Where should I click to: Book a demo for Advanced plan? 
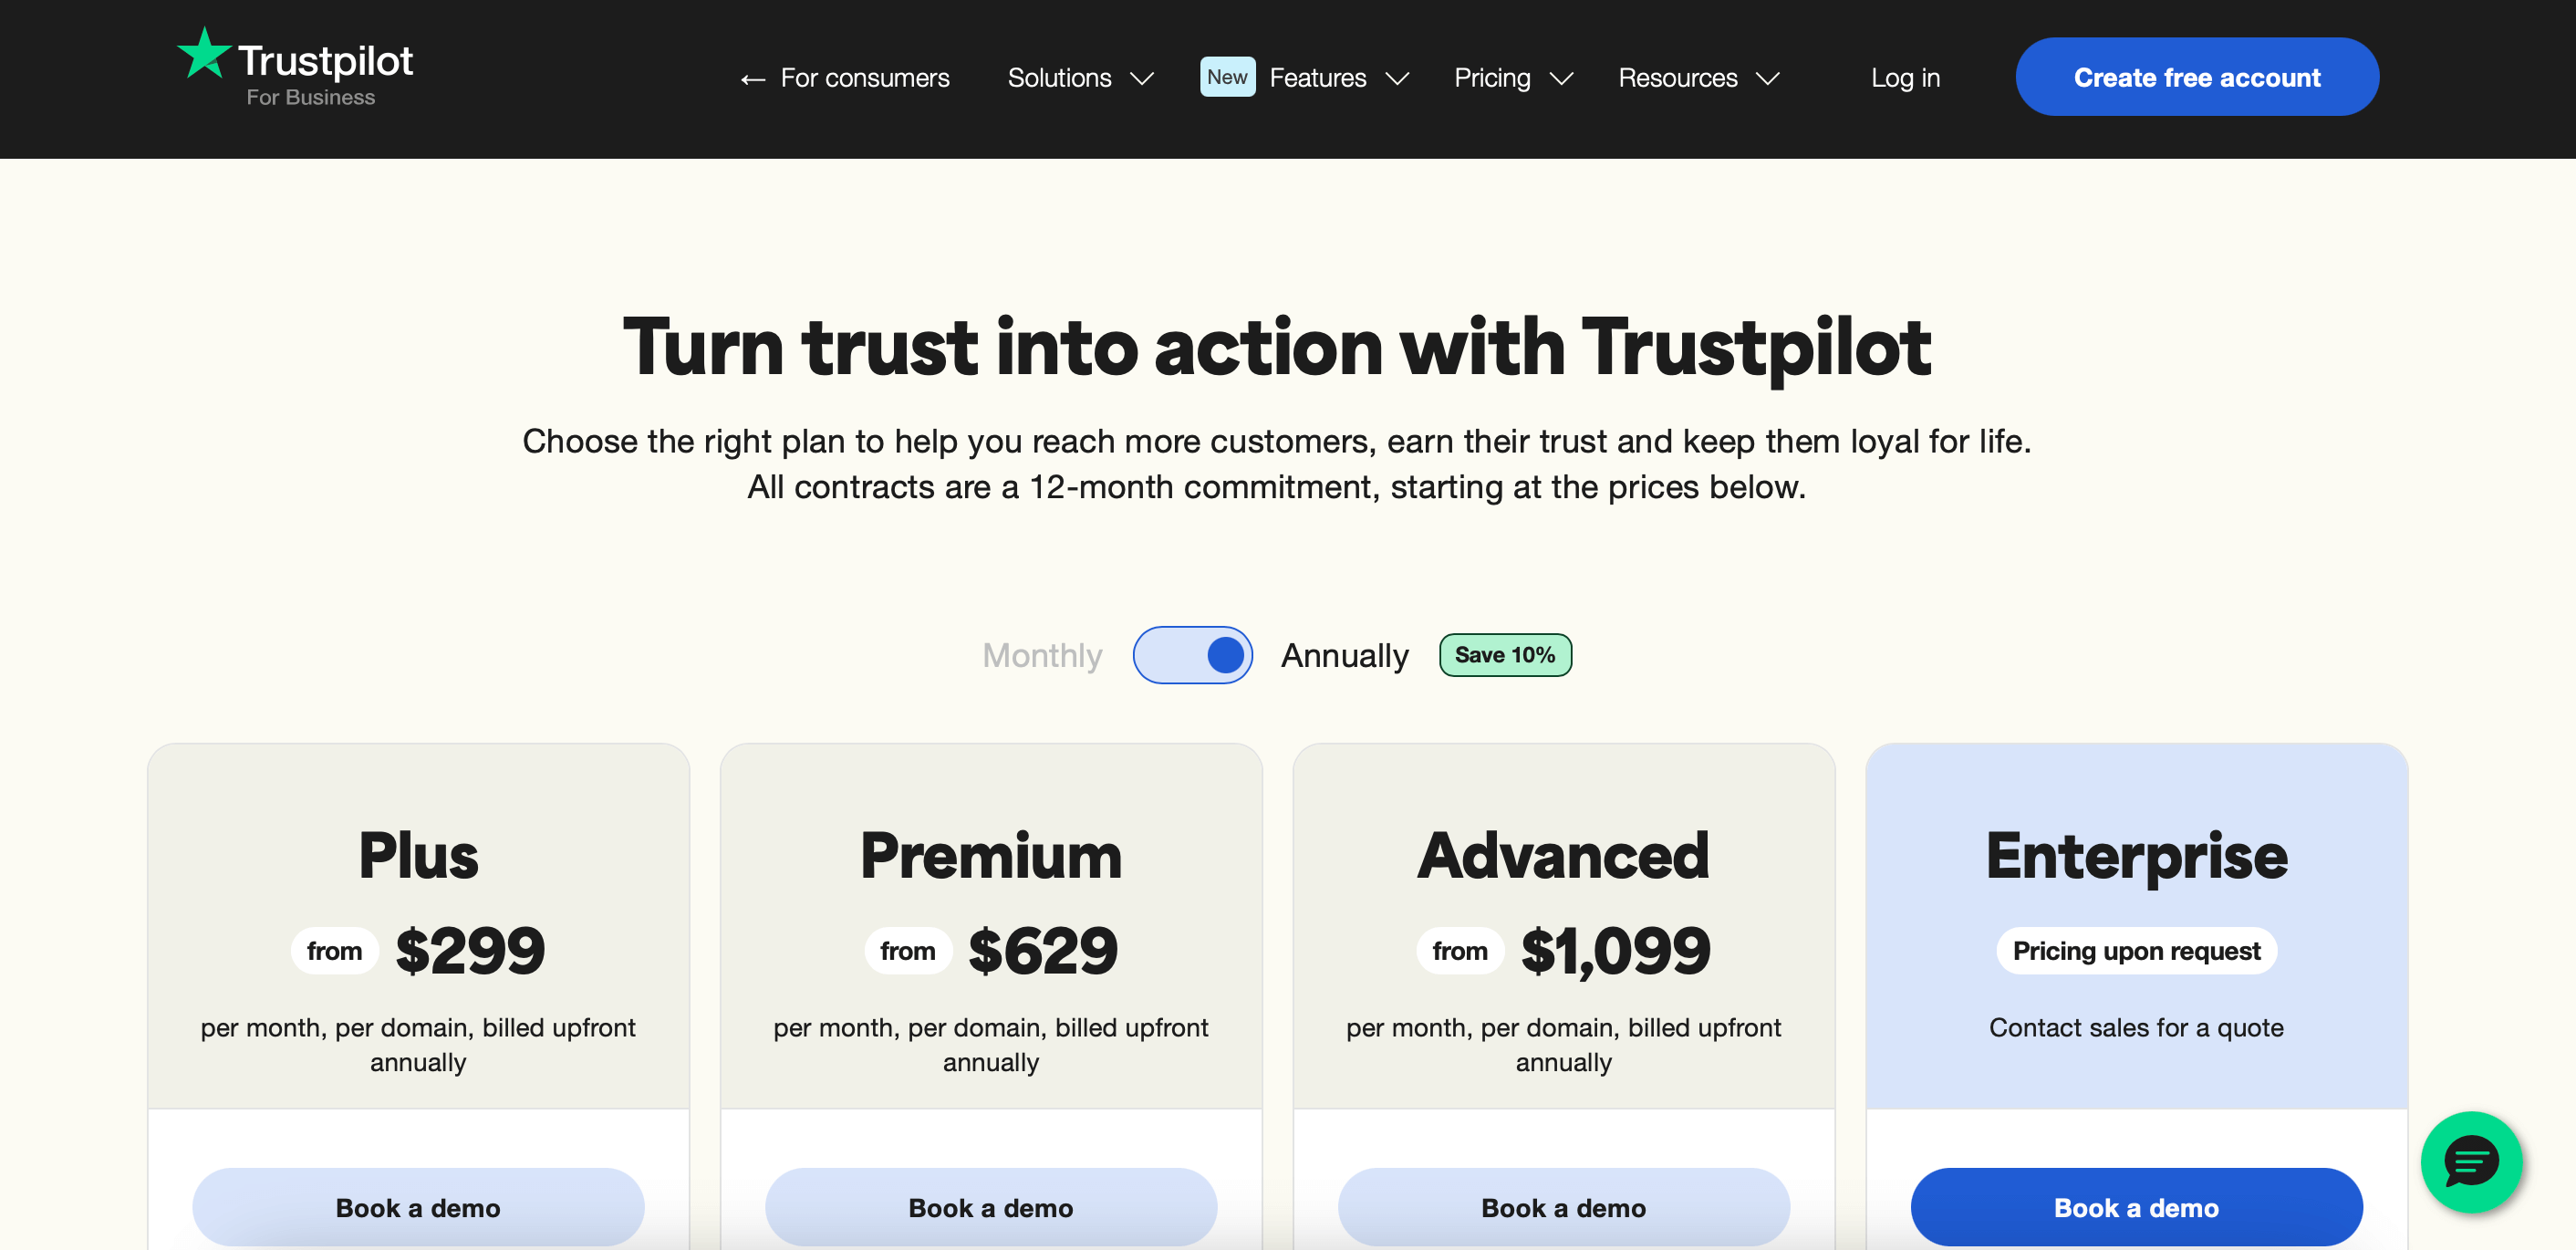[1563, 1207]
